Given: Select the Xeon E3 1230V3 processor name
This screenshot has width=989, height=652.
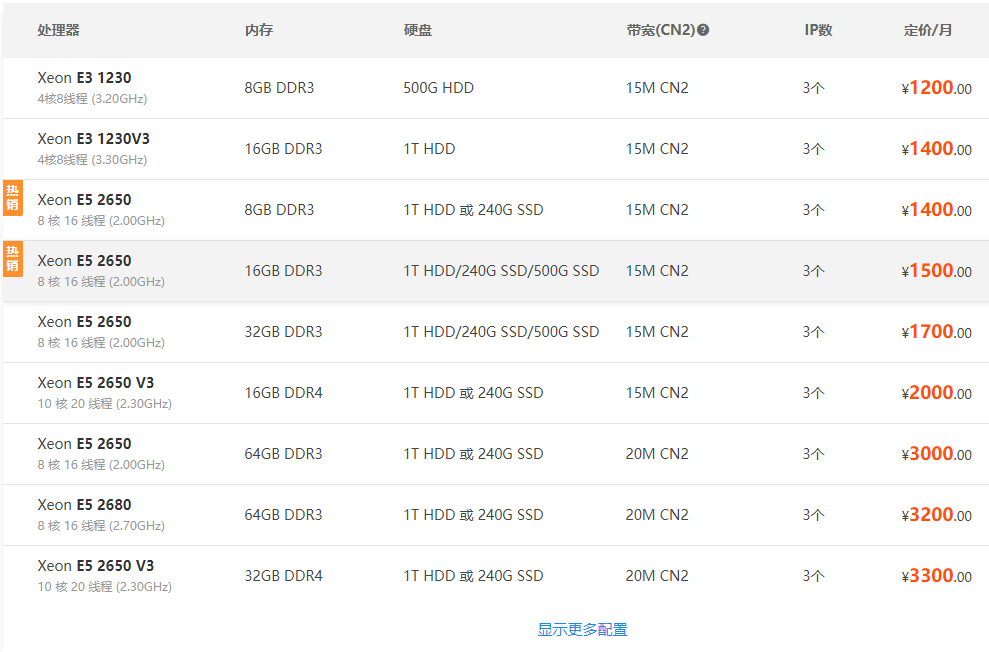Looking at the screenshot, I should click(x=93, y=139).
